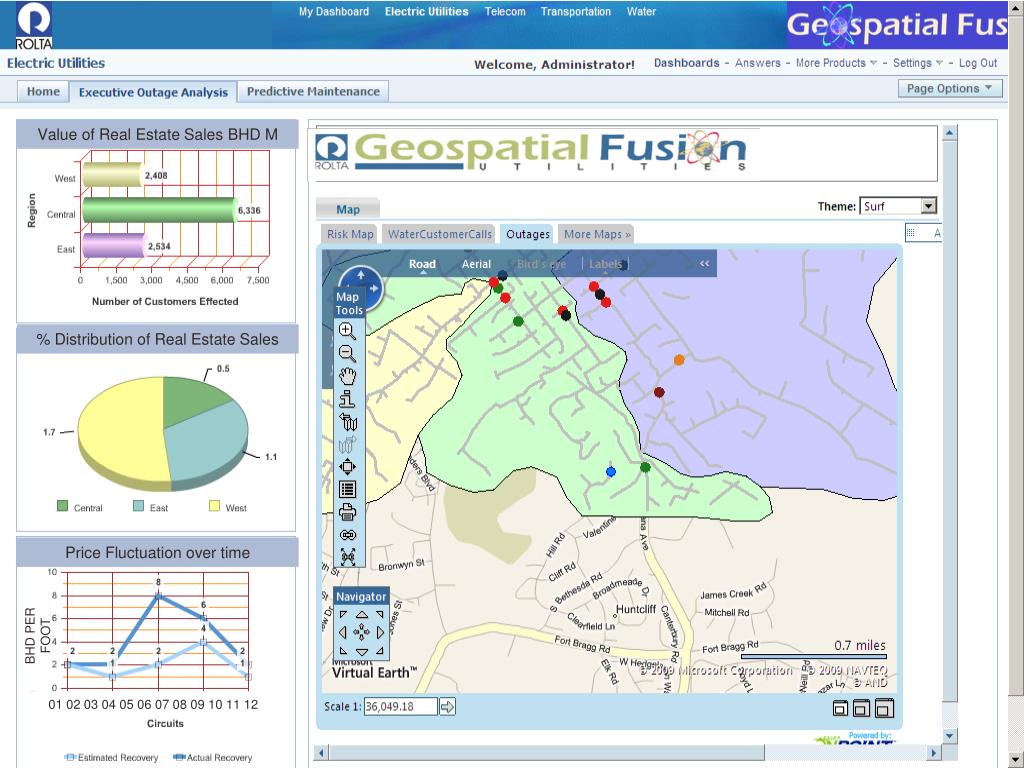Click the orange outage dot on map
Image resolution: width=1024 pixels, height=768 pixels.
click(679, 360)
